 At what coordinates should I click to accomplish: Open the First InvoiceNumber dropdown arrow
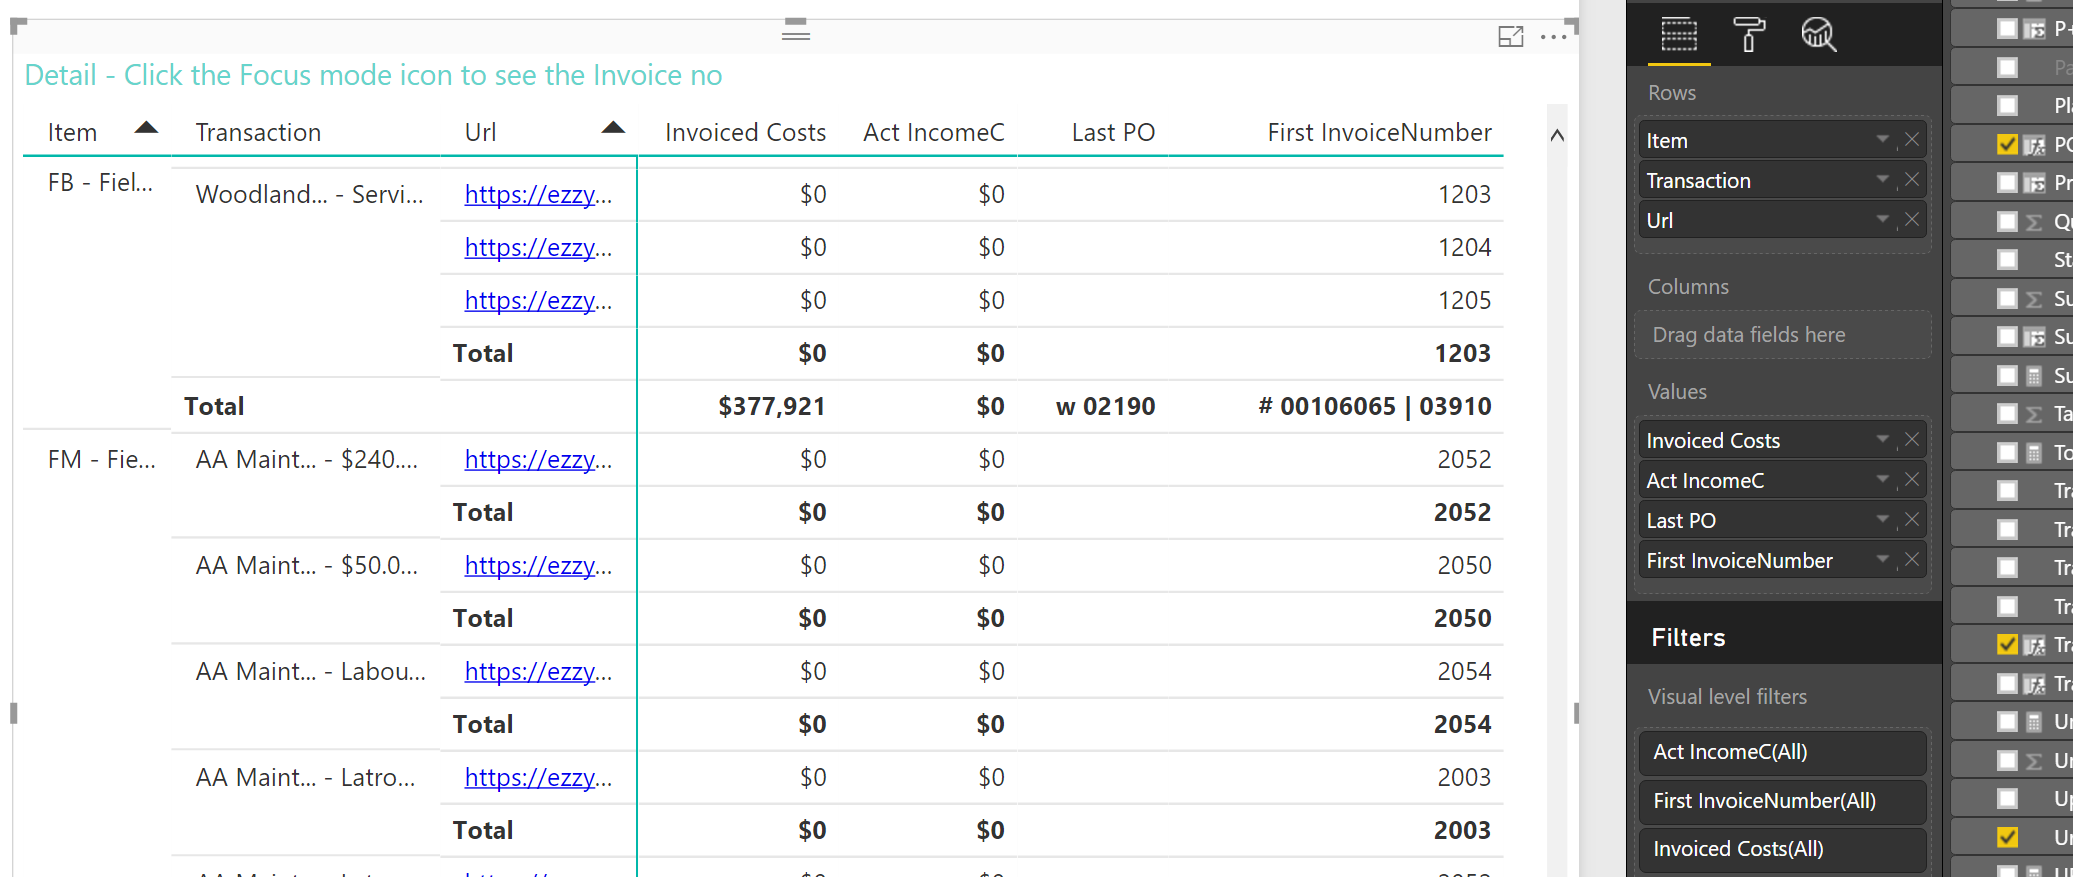tap(1883, 559)
